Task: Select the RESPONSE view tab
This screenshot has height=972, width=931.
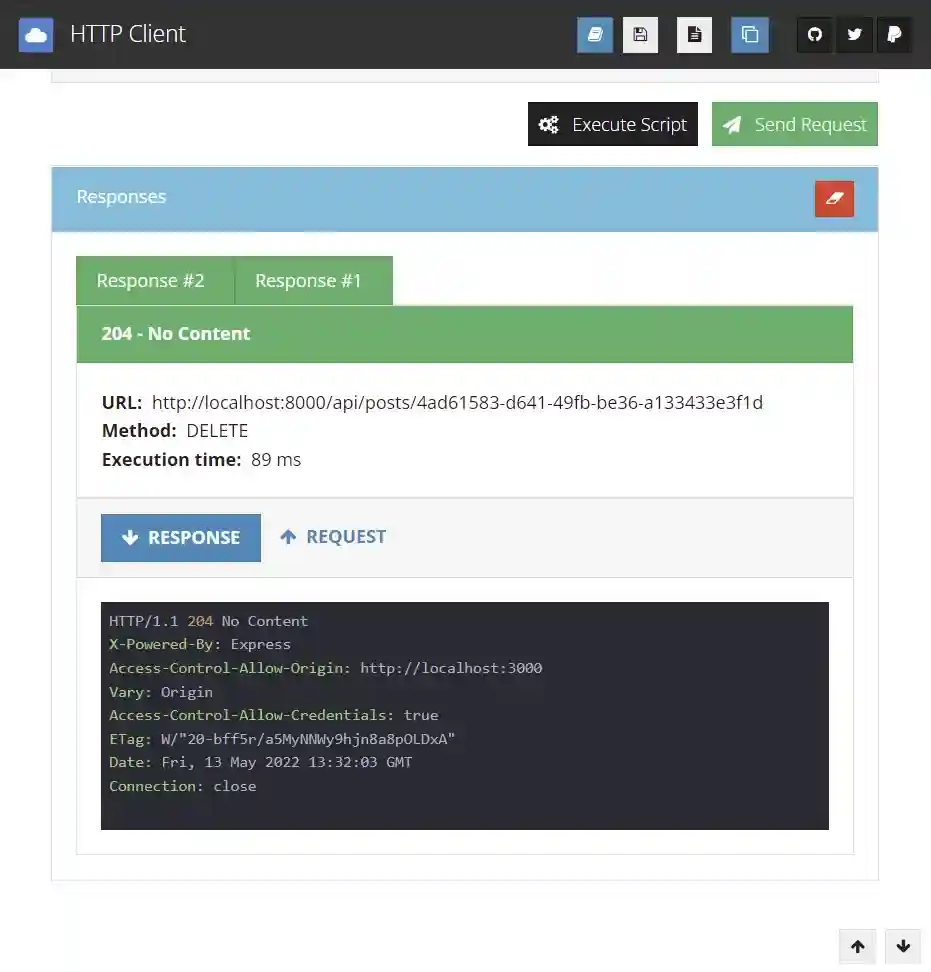Action: [x=181, y=537]
